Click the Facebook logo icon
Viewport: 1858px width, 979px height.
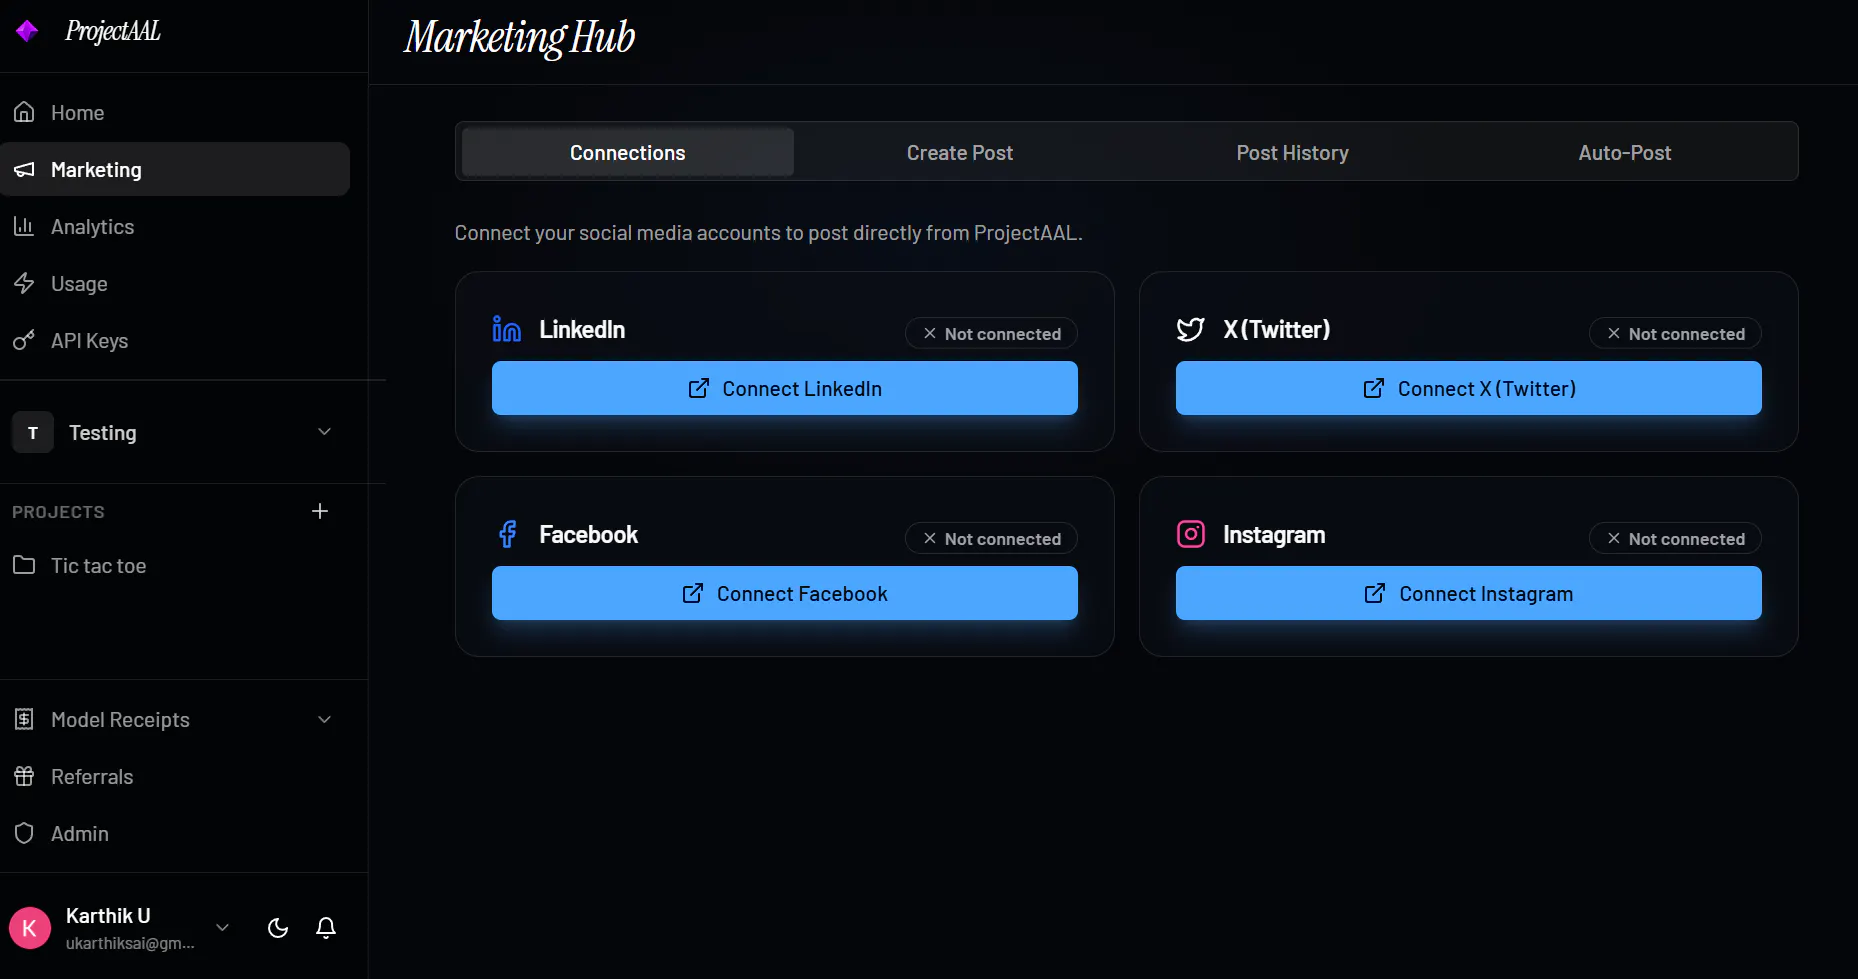pyautogui.click(x=508, y=534)
